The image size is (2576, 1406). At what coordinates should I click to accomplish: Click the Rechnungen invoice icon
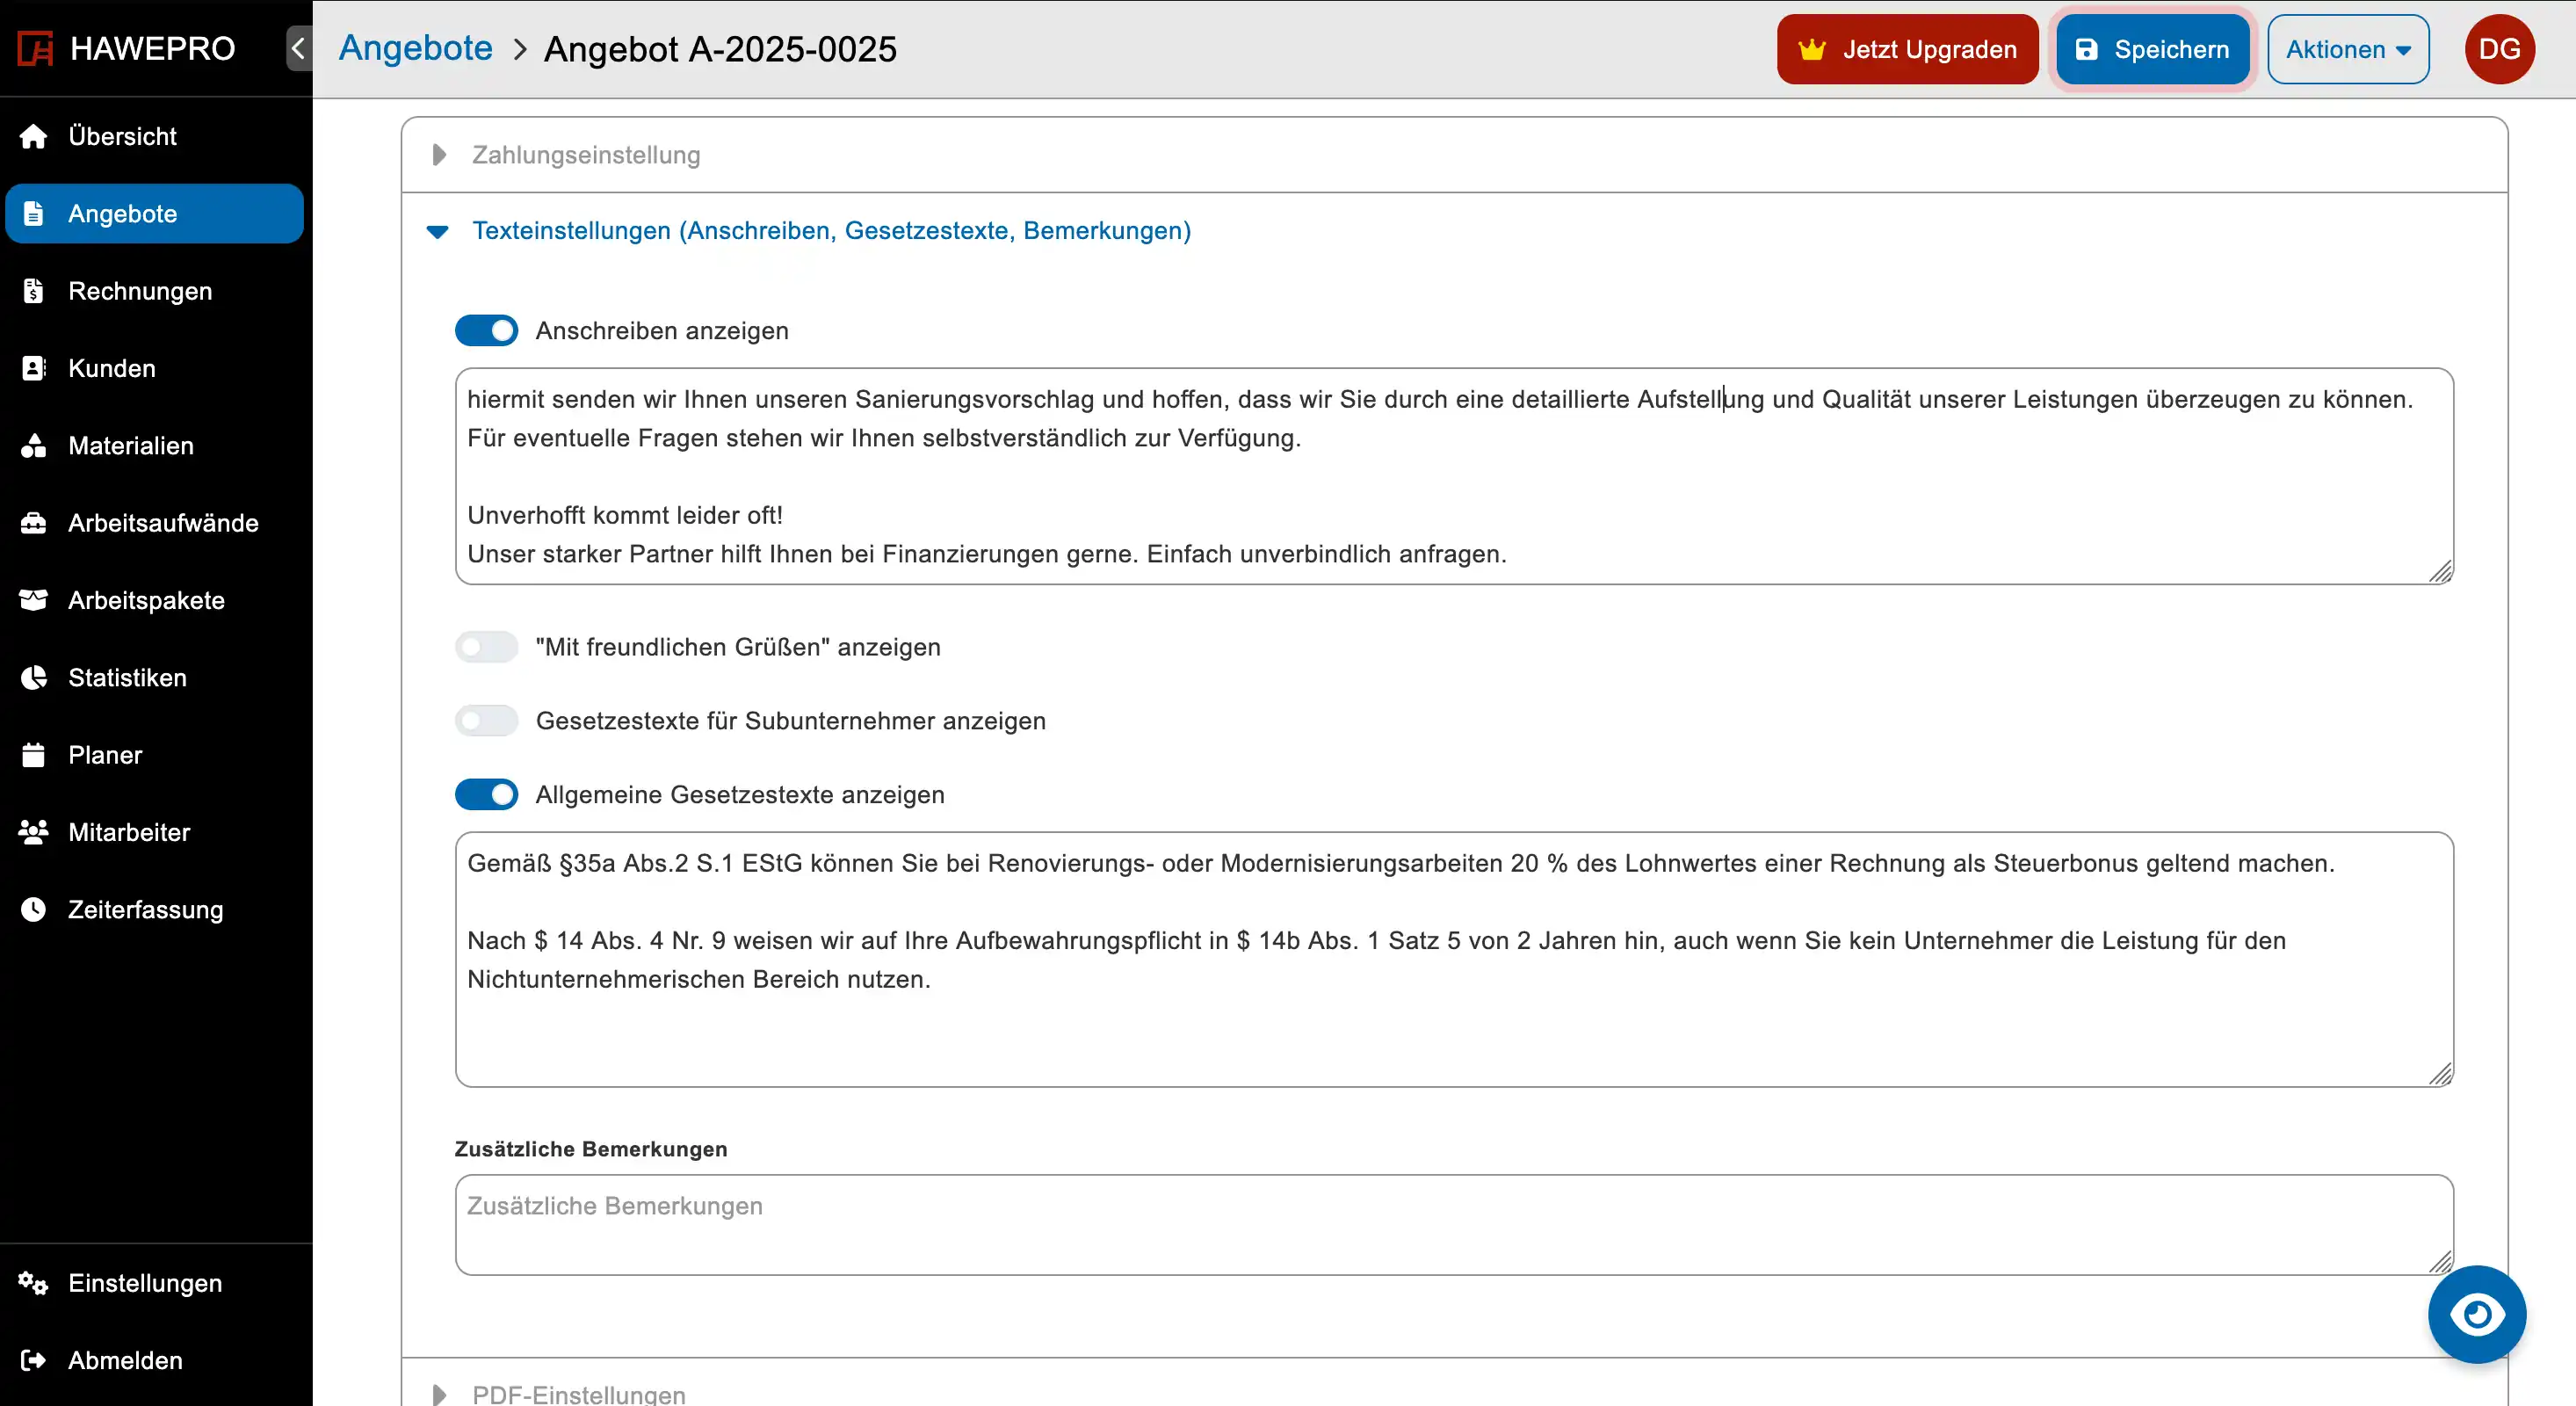(33, 291)
